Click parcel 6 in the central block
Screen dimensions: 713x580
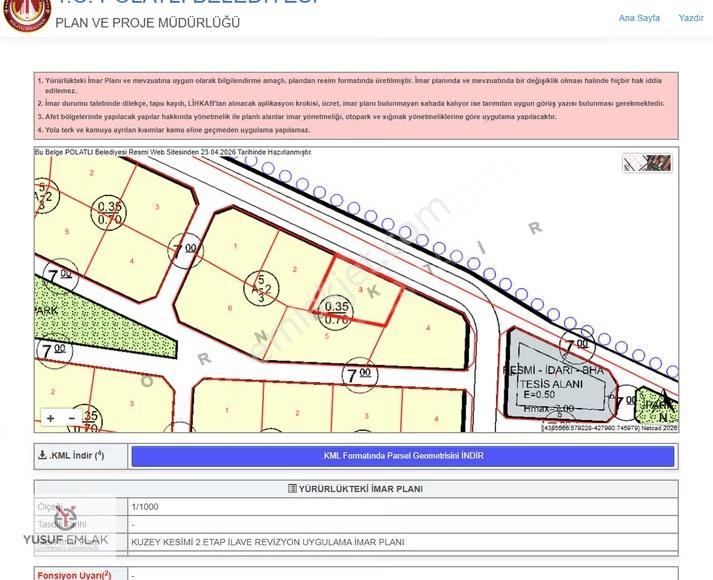point(230,308)
